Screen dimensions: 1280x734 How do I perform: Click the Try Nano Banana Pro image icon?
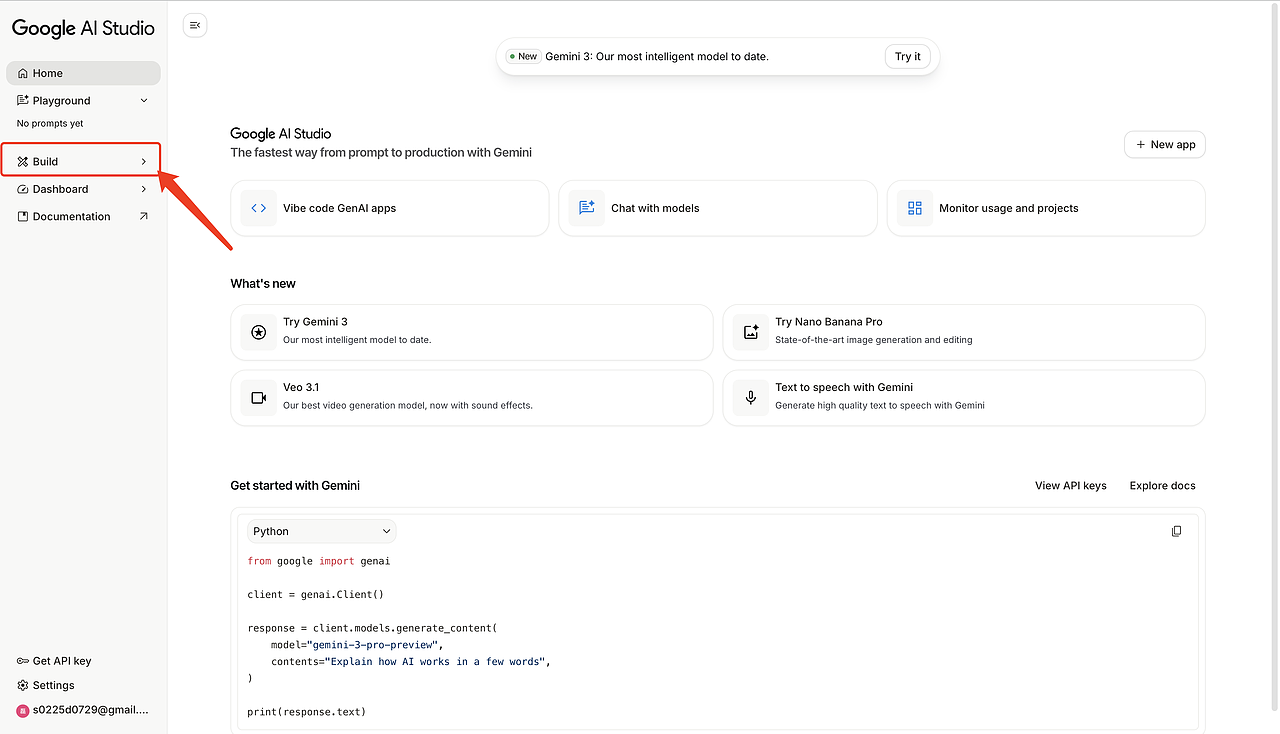coord(750,332)
